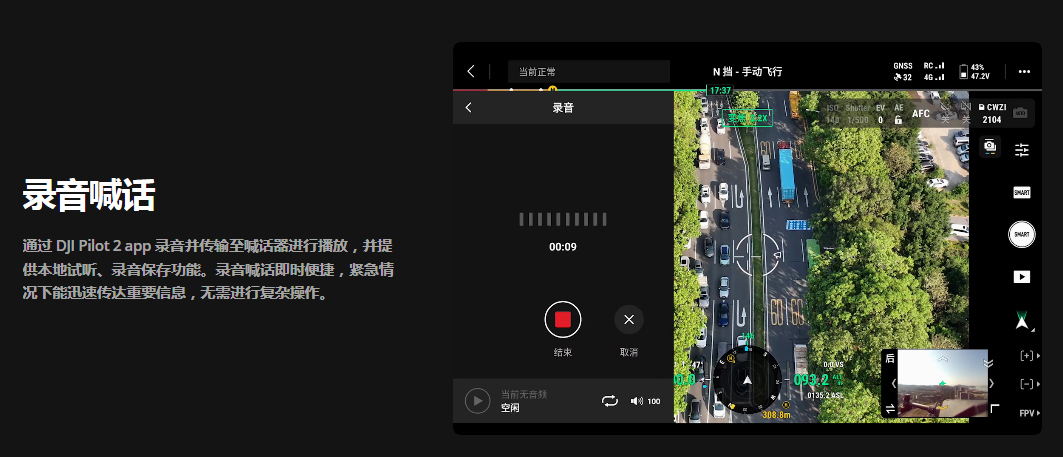Click the top-left app back arrow
This screenshot has height=457, width=1063.
click(x=471, y=71)
